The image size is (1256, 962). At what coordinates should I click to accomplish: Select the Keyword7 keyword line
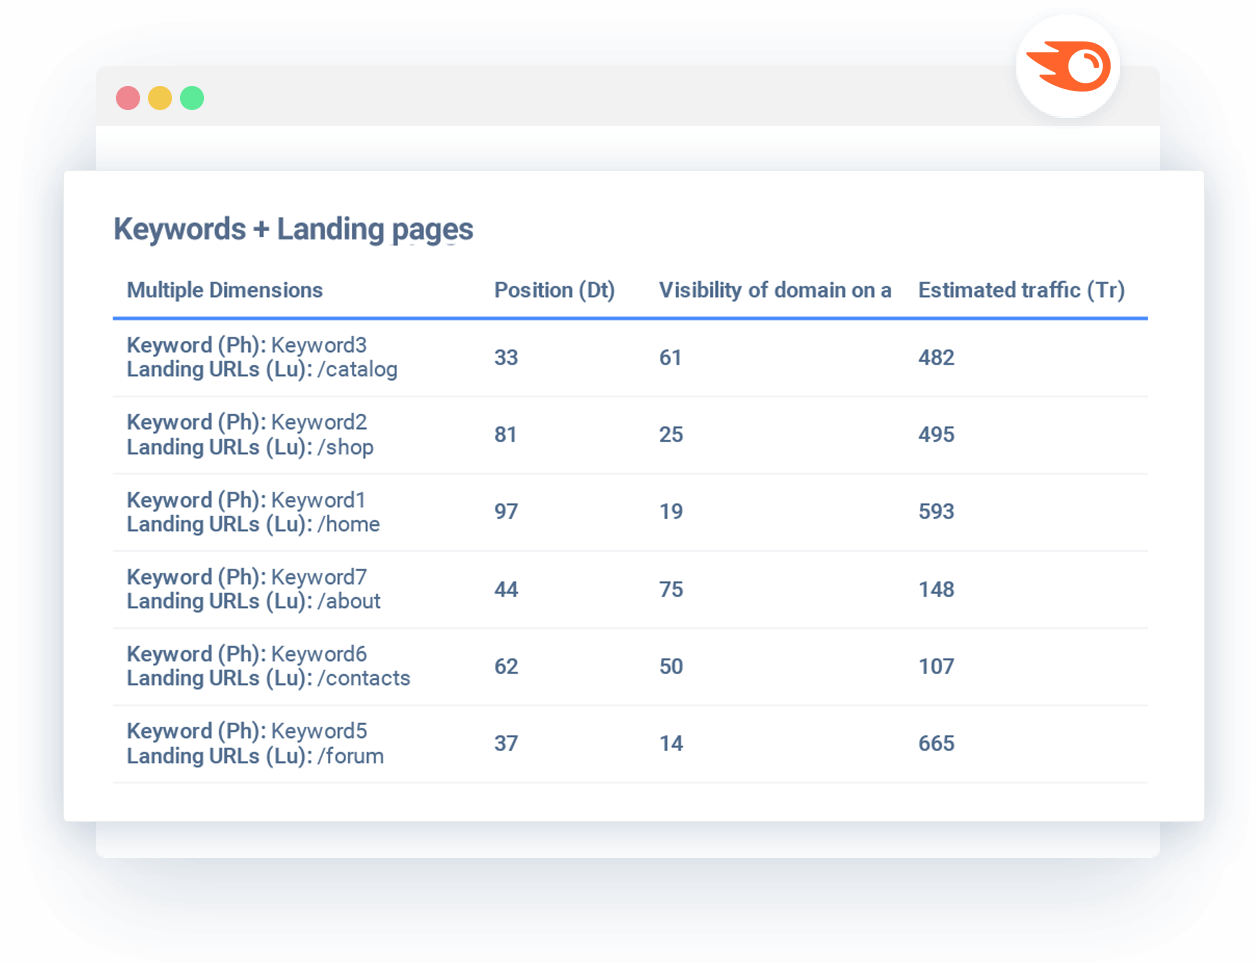[247, 577]
